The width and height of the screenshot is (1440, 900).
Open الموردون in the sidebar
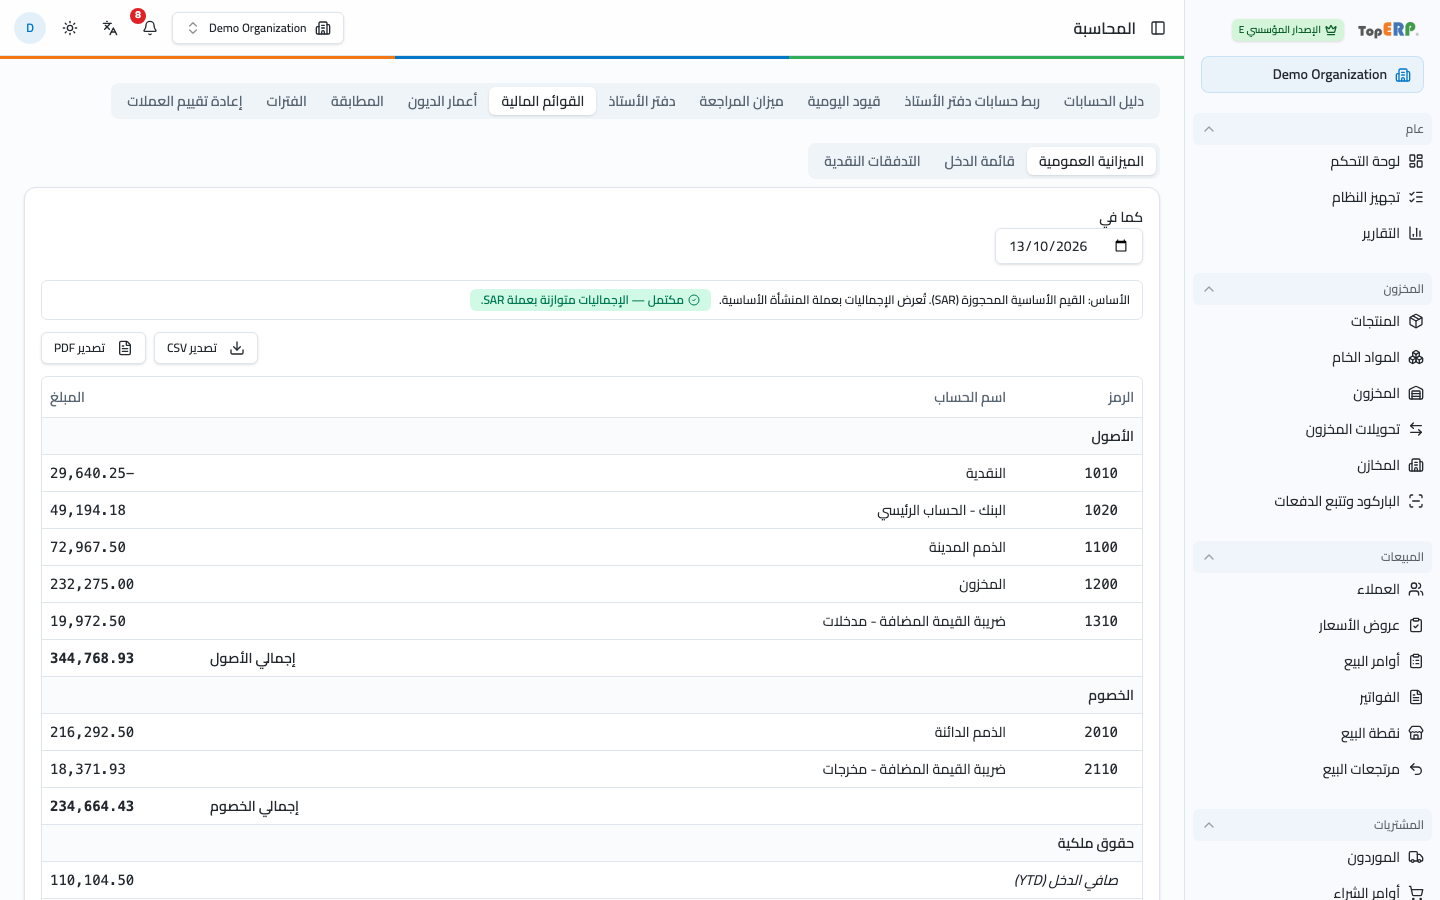tap(1312, 857)
